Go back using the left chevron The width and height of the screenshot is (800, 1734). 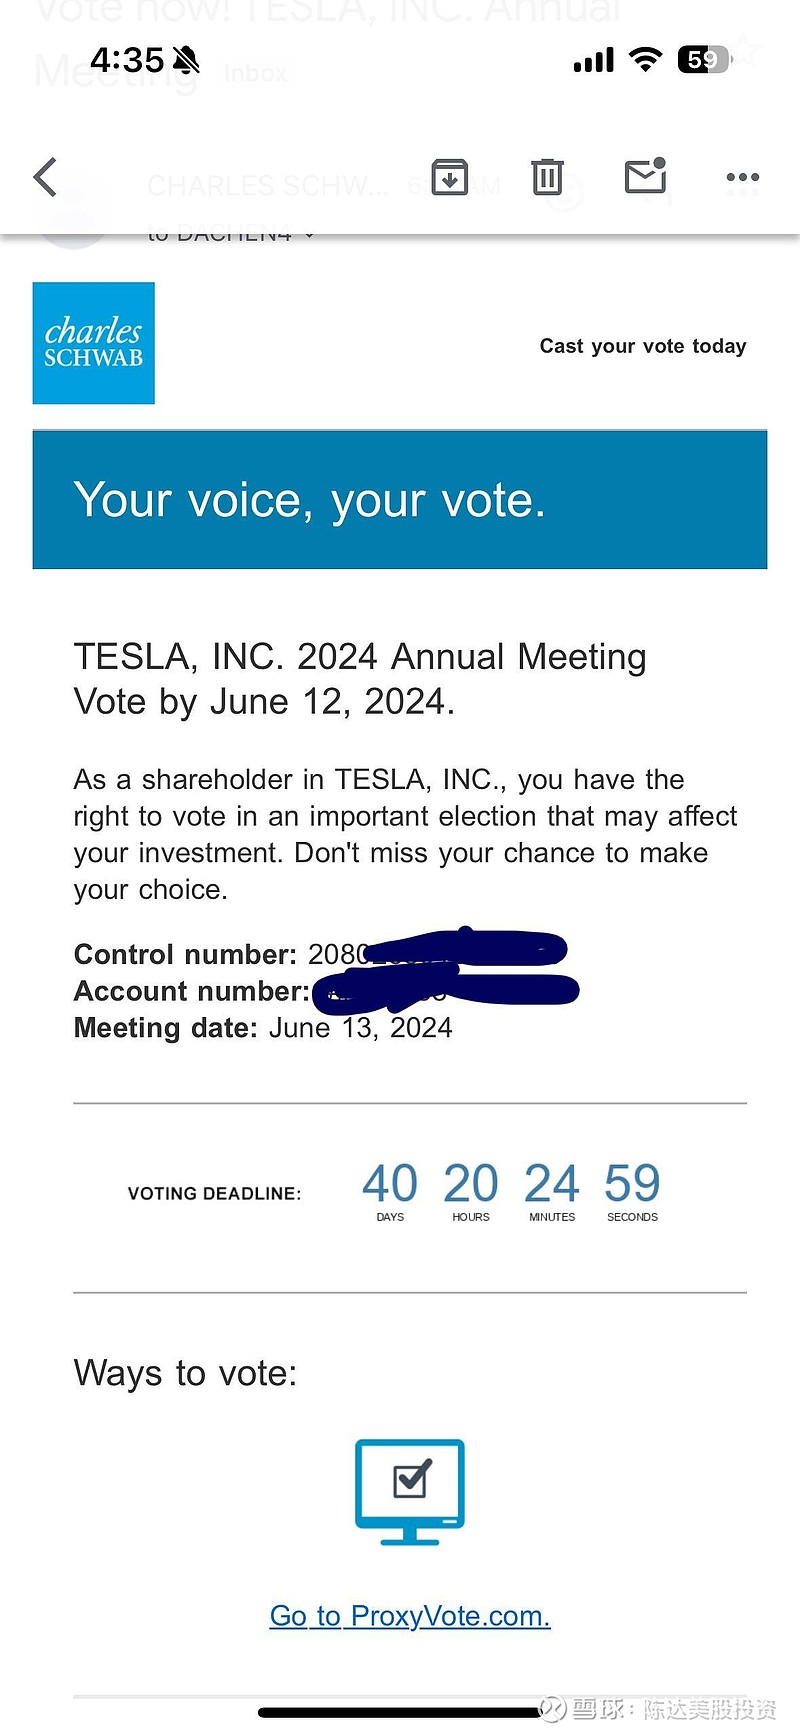pos(46,178)
